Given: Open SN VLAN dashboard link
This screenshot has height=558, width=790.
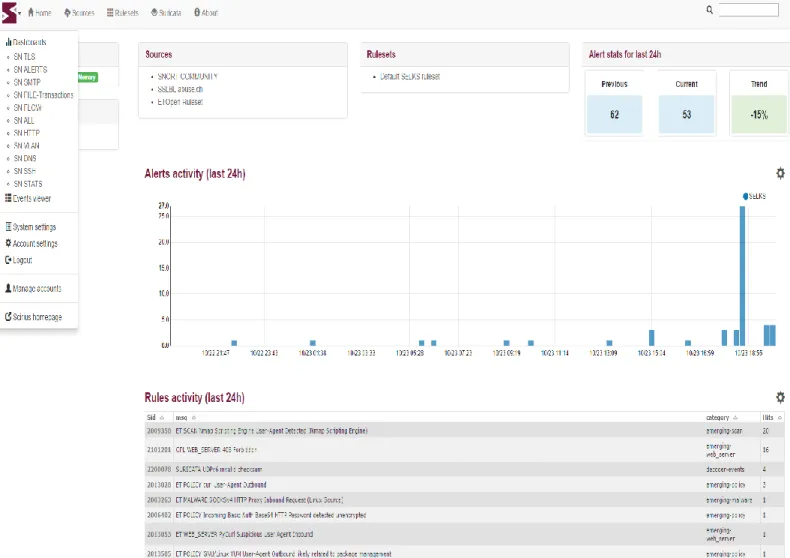Looking at the screenshot, I should pyautogui.click(x=26, y=146).
